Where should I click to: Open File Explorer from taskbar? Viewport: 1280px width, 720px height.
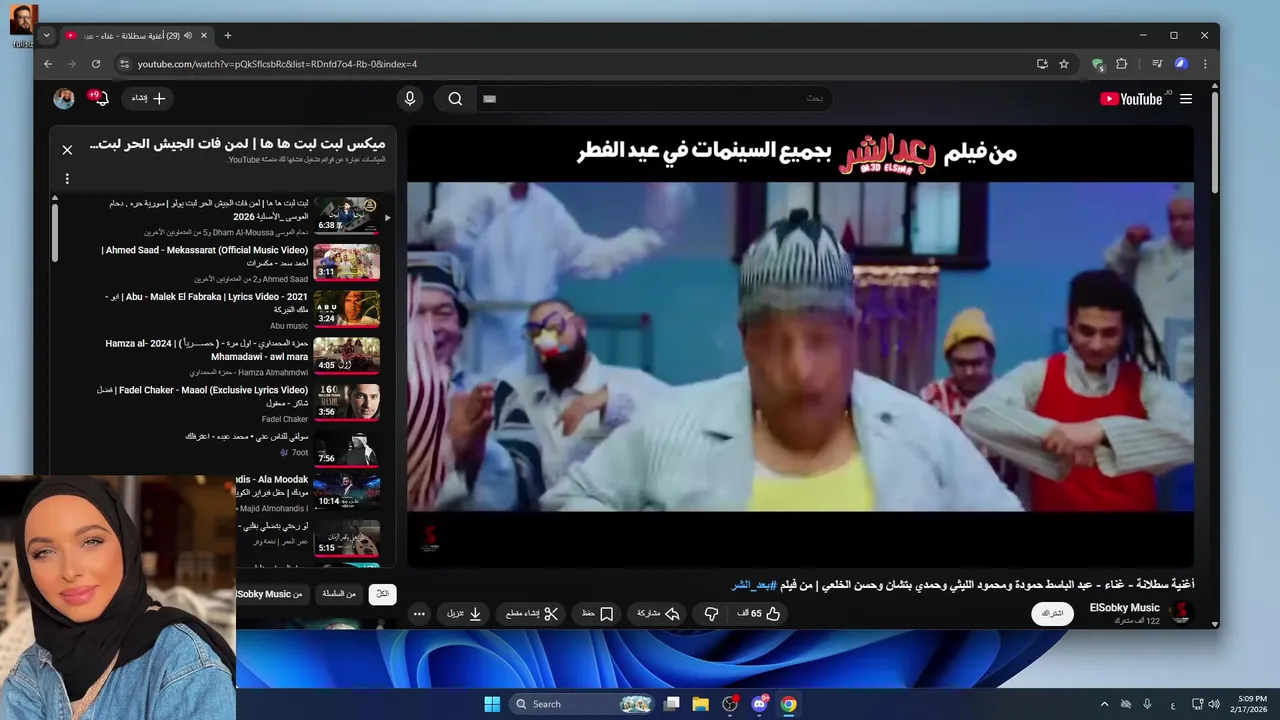tap(700, 704)
